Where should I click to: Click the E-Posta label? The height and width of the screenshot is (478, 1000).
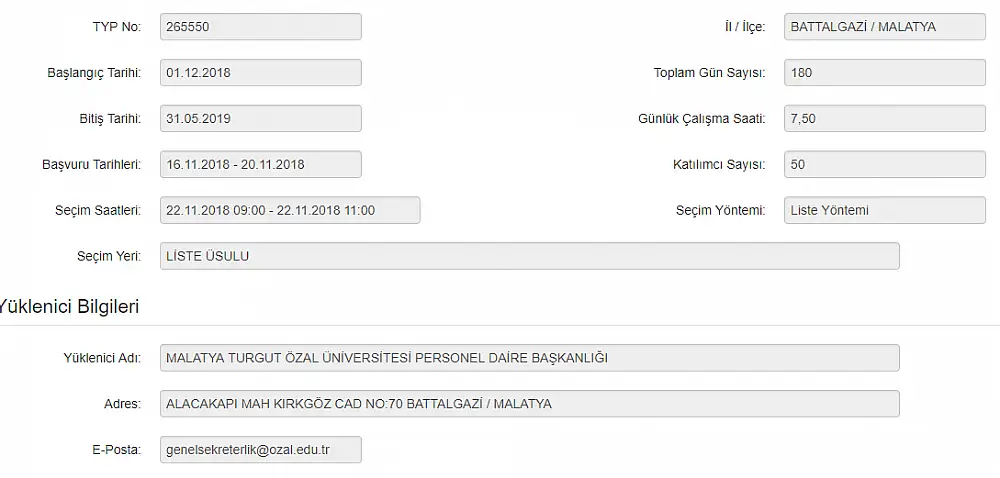click(117, 450)
